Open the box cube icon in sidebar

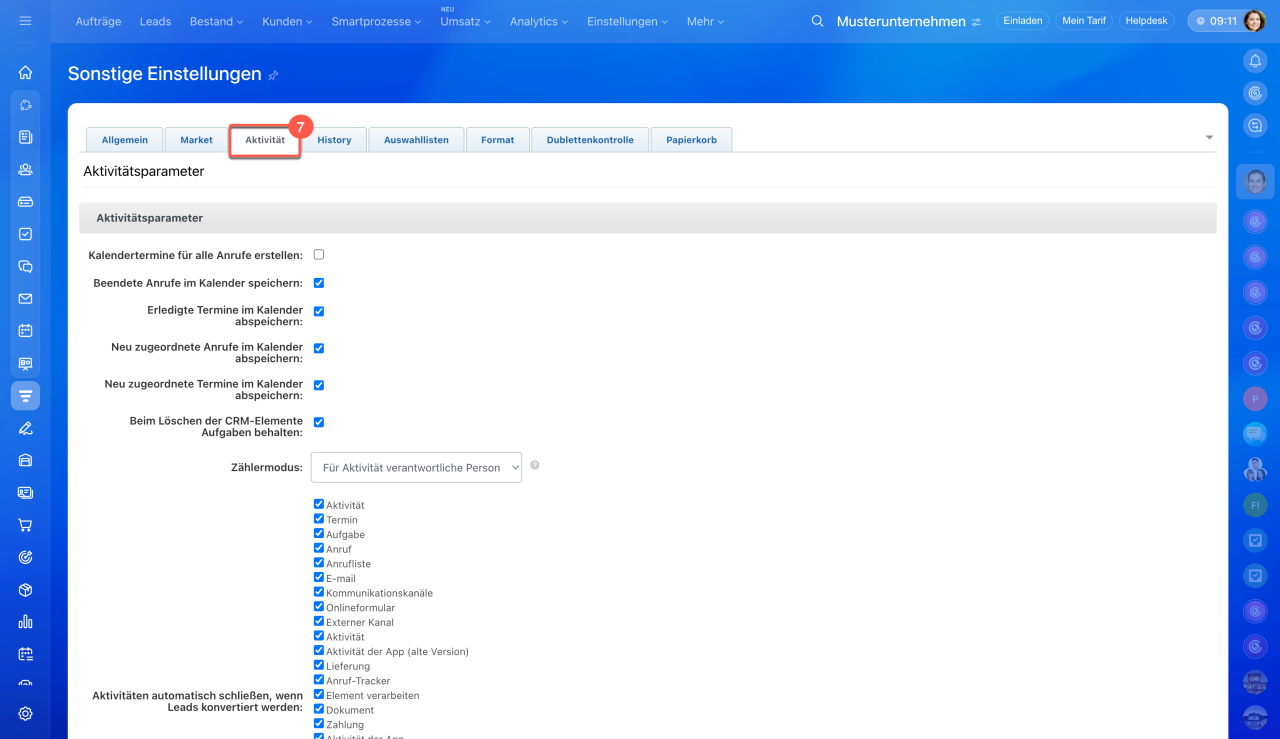click(x=25, y=590)
